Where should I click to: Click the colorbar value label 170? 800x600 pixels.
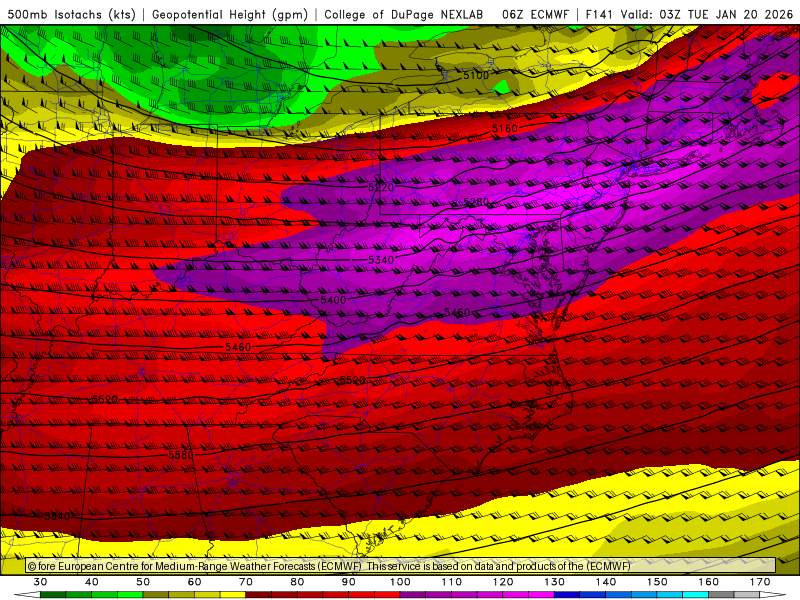coord(760,582)
